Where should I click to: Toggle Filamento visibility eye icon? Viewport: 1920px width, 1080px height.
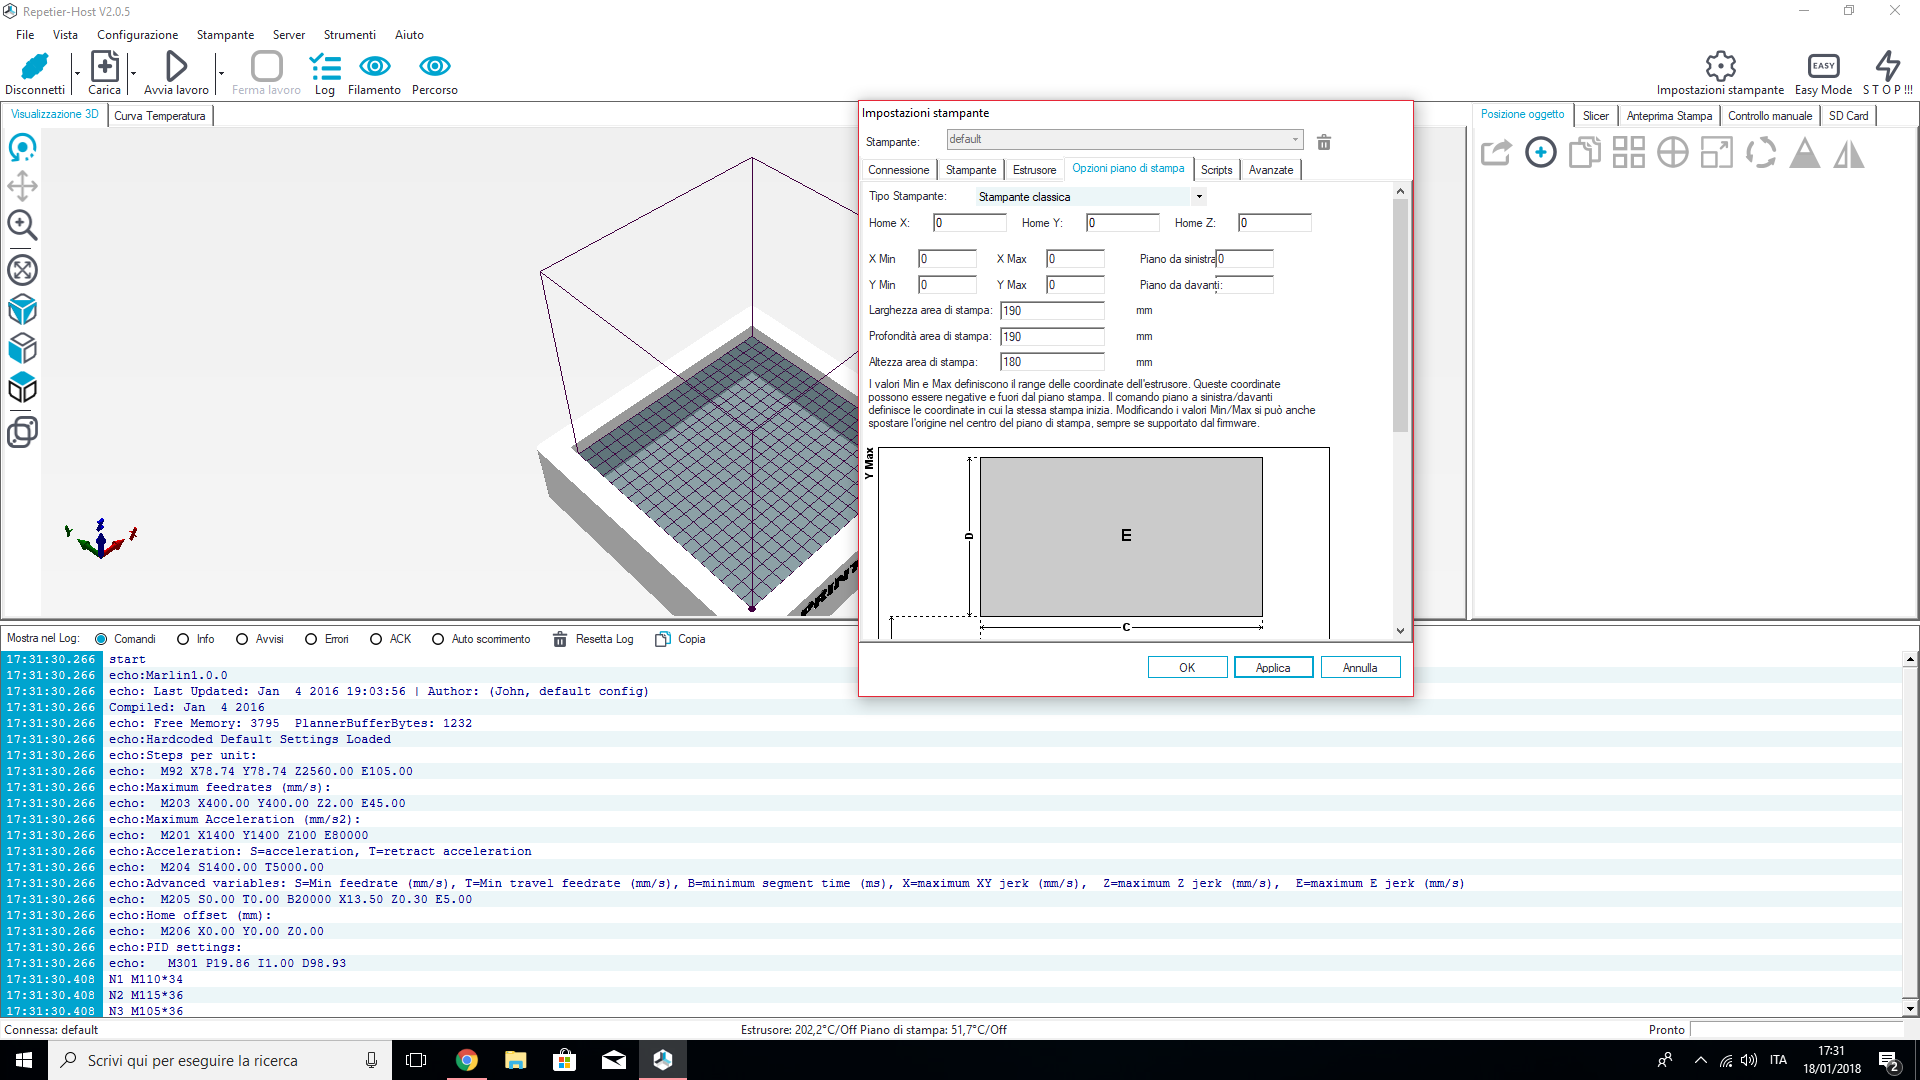(x=374, y=67)
